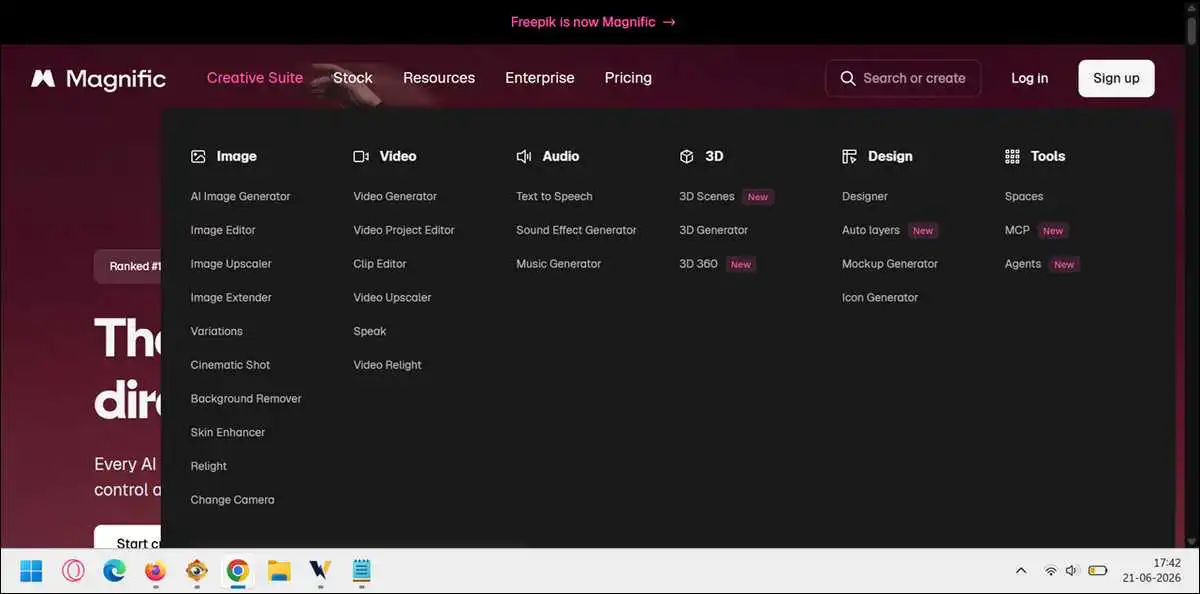Open Notepad from taskbar
The width and height of the screenshot is (1200, 594).
point(361,571)
